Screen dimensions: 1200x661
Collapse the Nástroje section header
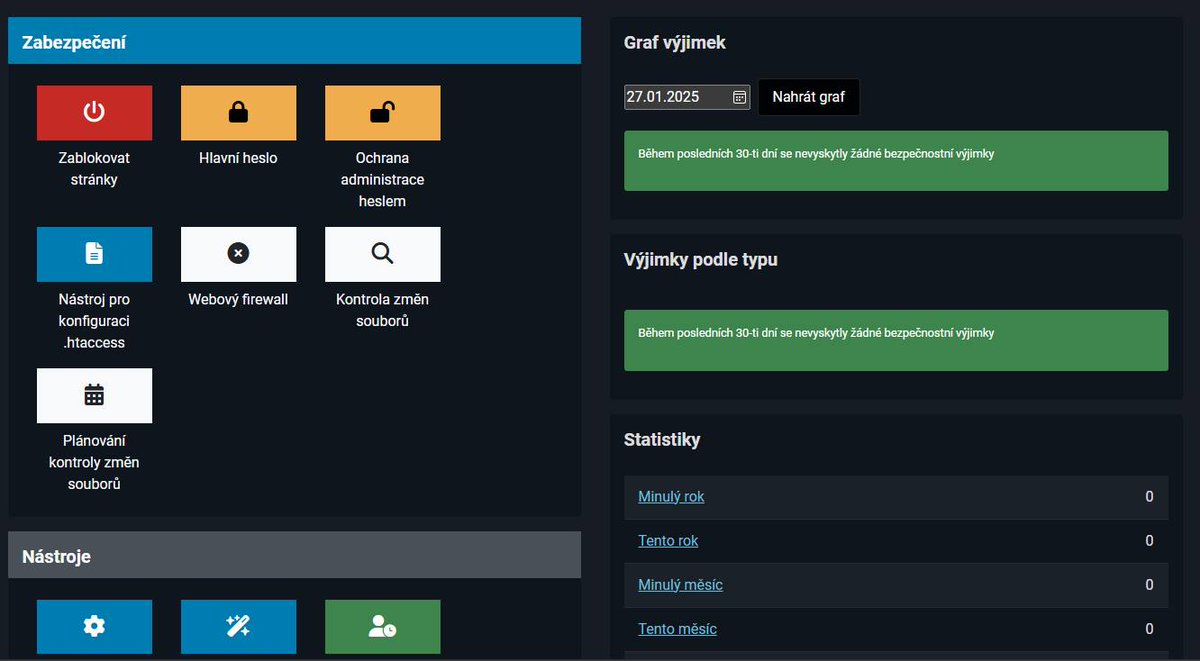(x=294, y=555)
